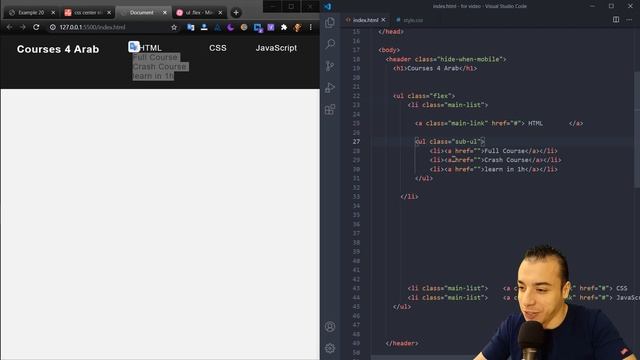640x360 pixels.
Task: Click the Full Course submenu link
Action: (155, 57)
